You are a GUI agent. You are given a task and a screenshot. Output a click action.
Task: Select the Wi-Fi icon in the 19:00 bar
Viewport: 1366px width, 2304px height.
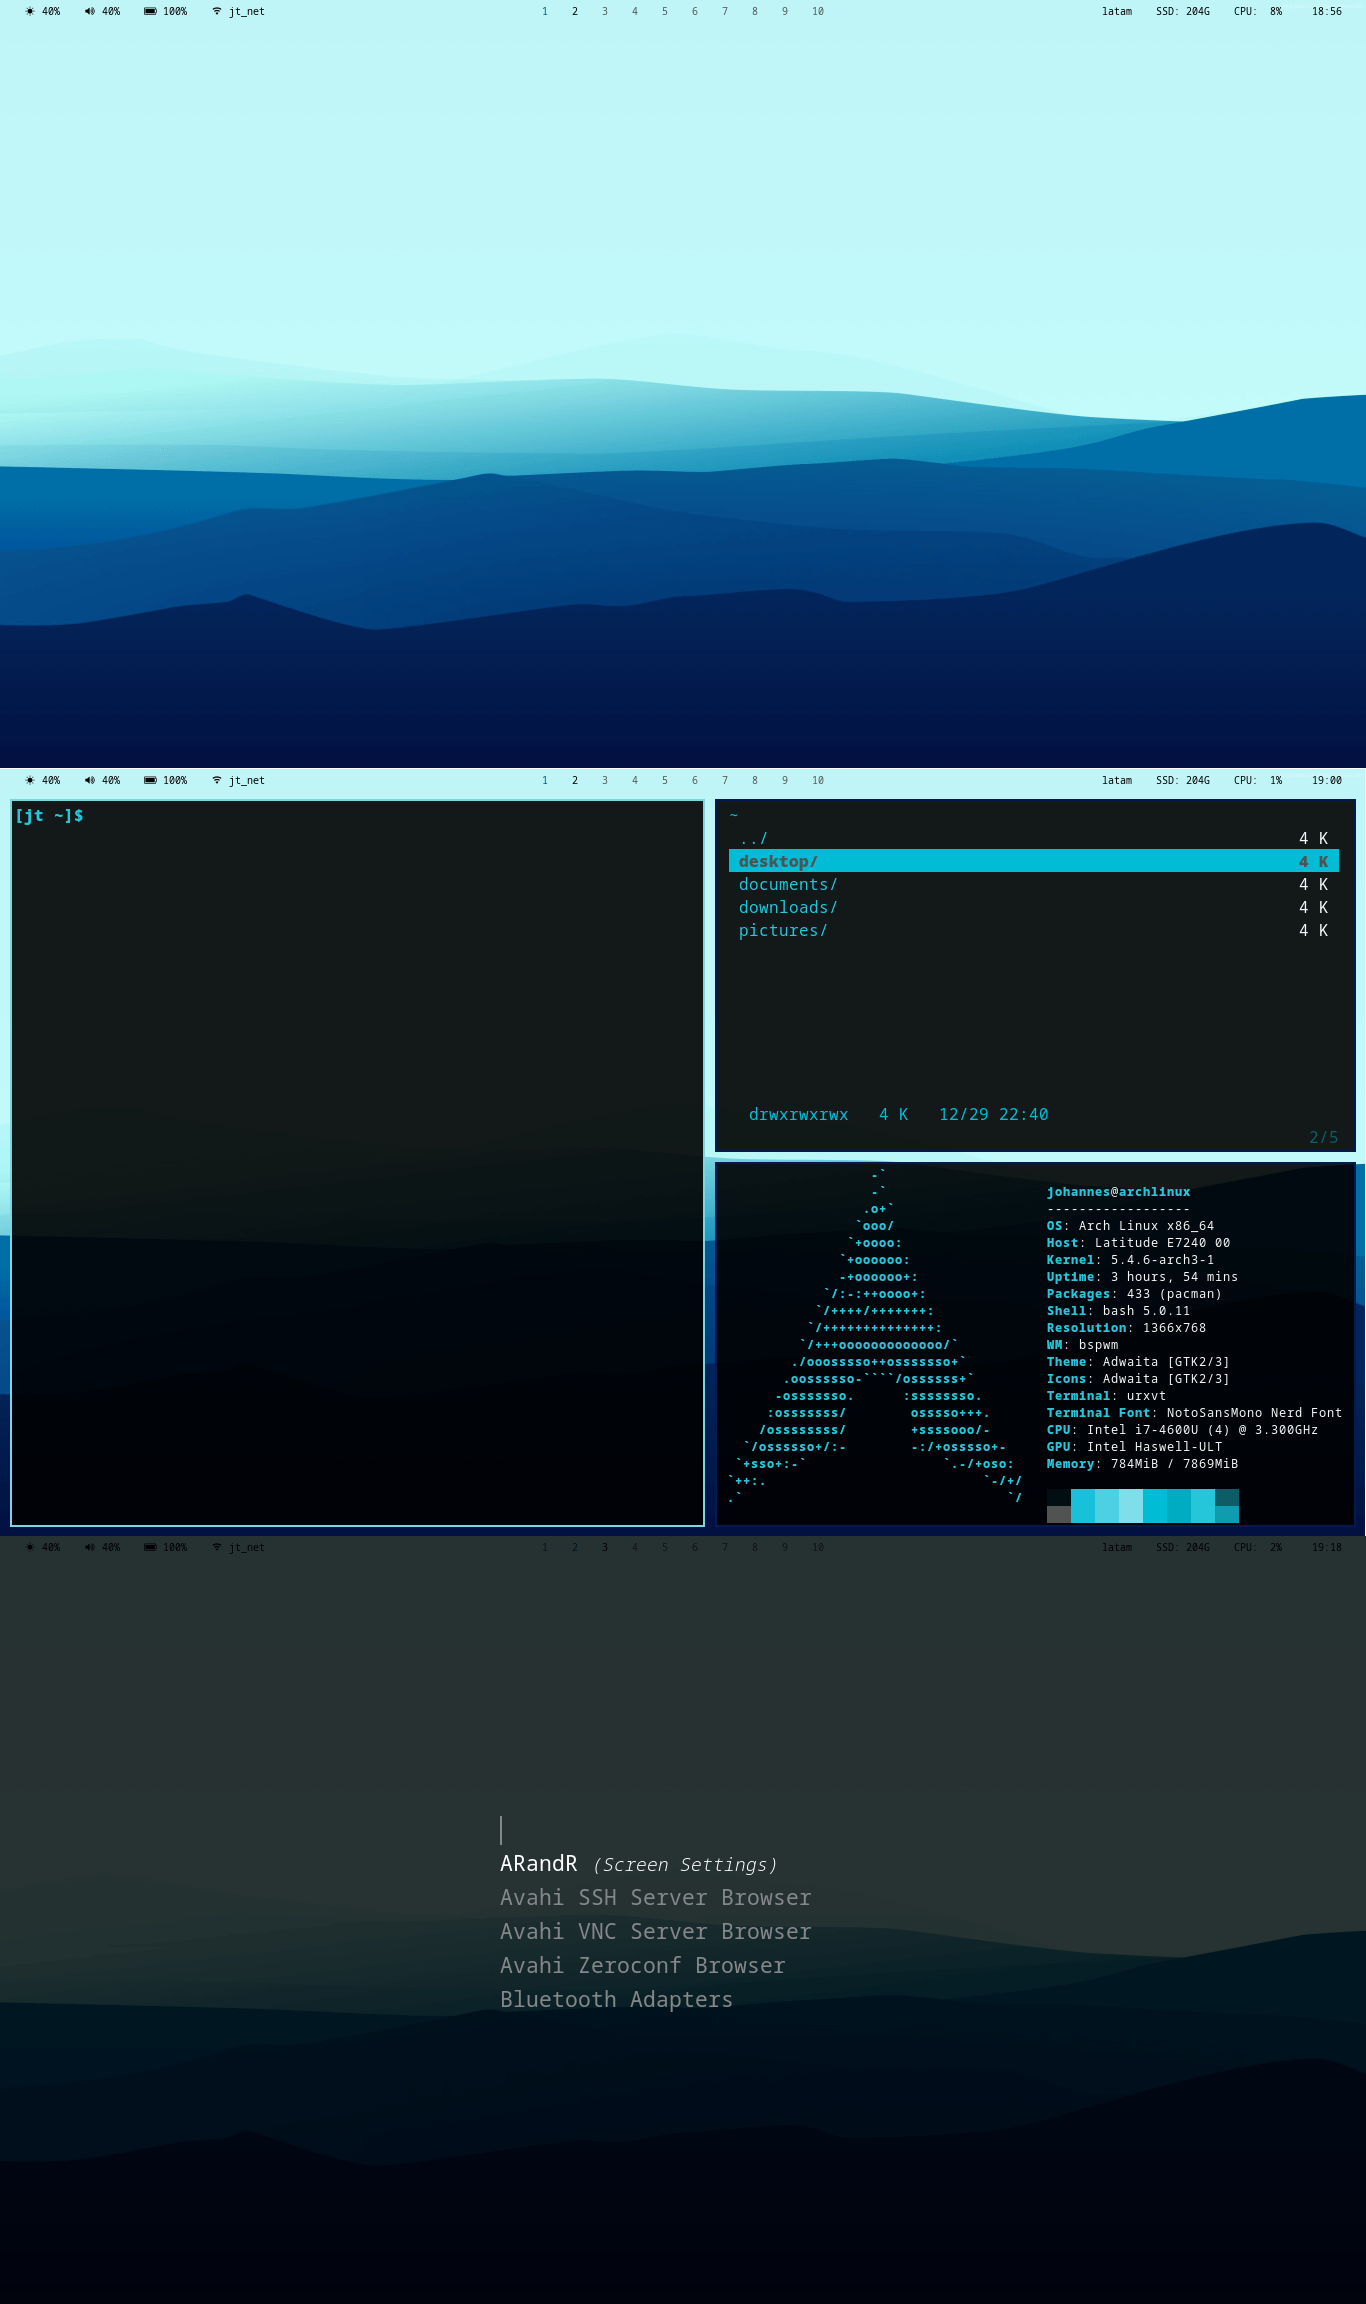click(217, 780)
